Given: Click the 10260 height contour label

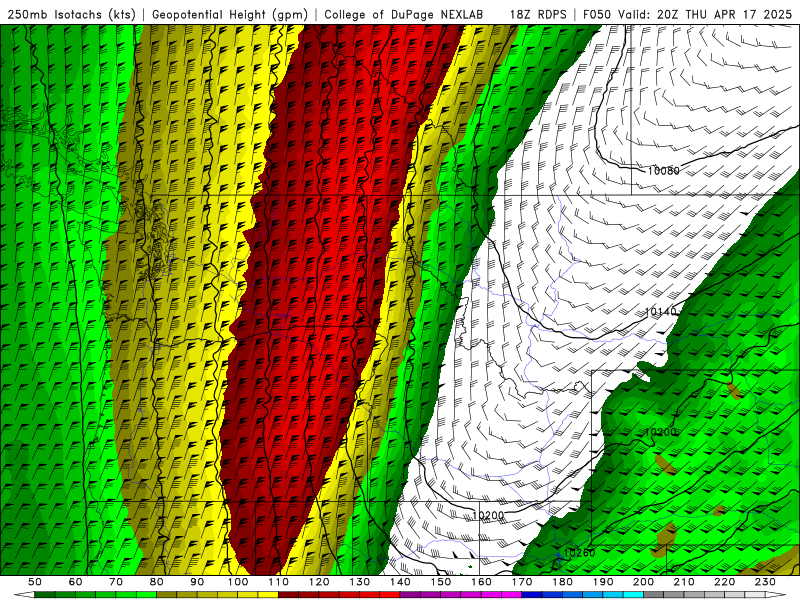Looking at the screenshot, I should click(x=579, y=553).
